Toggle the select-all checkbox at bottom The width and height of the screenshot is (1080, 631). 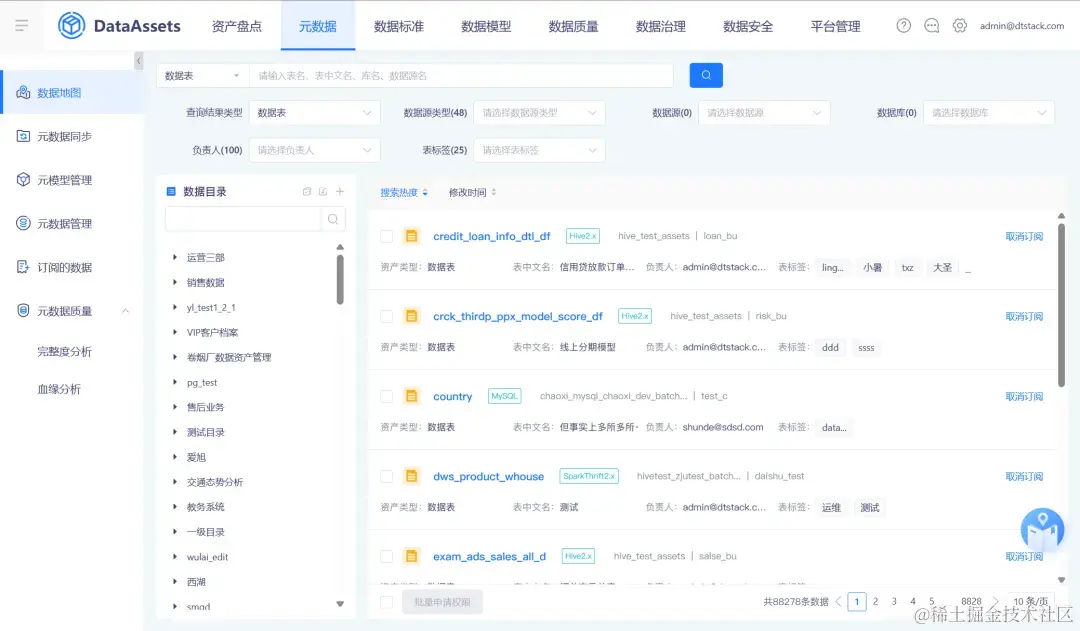pos(386,602)
